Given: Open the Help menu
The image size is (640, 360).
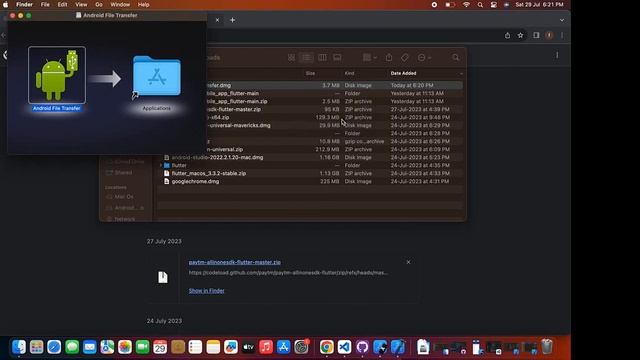Looking at the screenshot, I should pyautogui.click(x=143, y=4).
